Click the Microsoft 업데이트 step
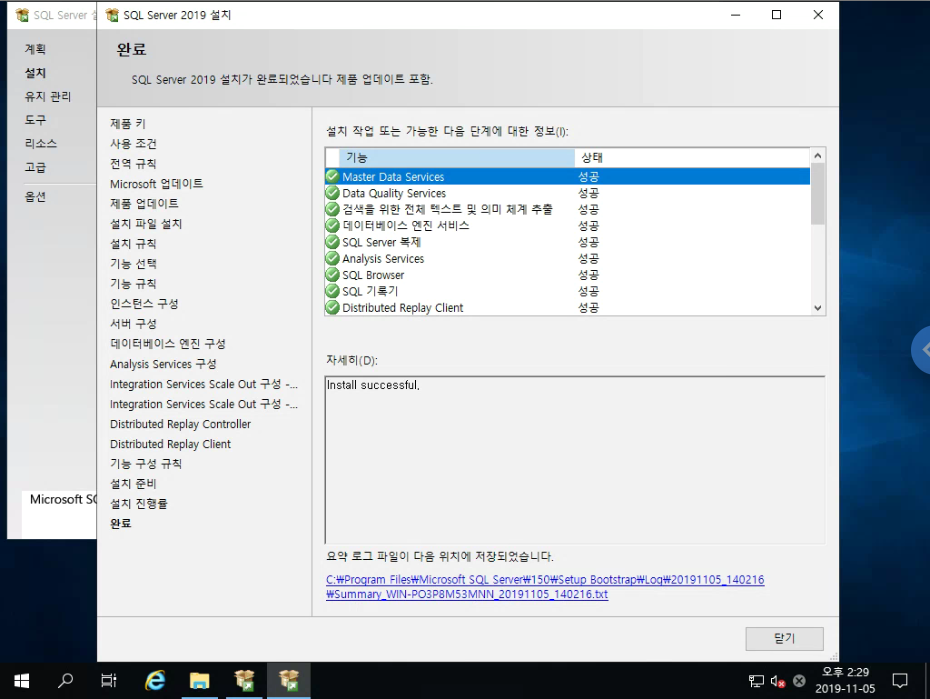Image resolution: width=930 pixels, height=699 pixels. point(157,183)
